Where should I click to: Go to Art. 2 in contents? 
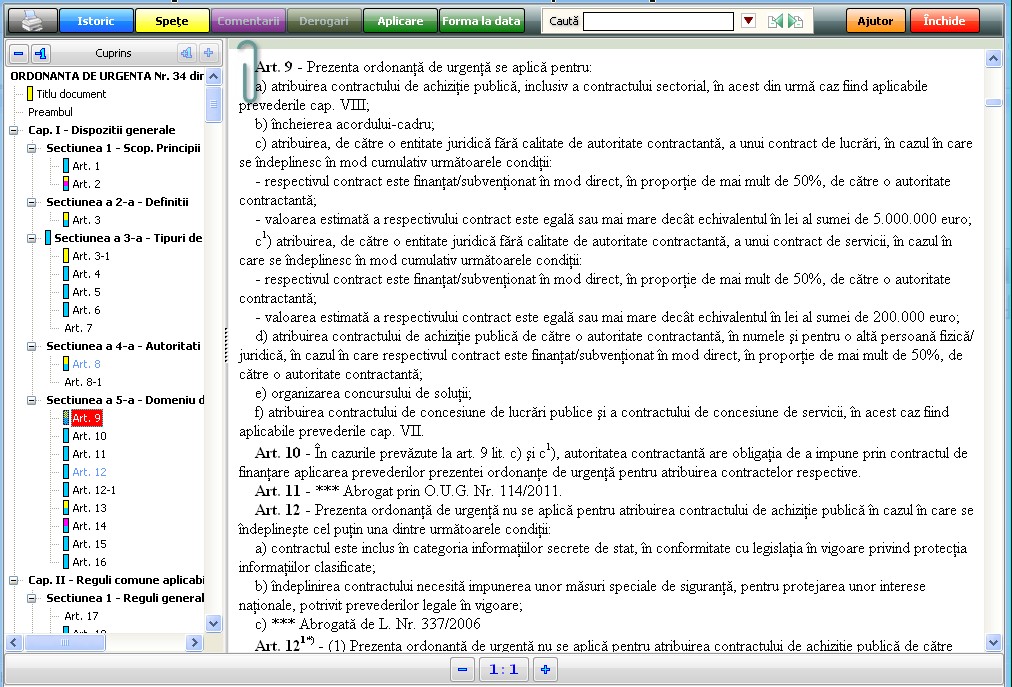[86, 184]
